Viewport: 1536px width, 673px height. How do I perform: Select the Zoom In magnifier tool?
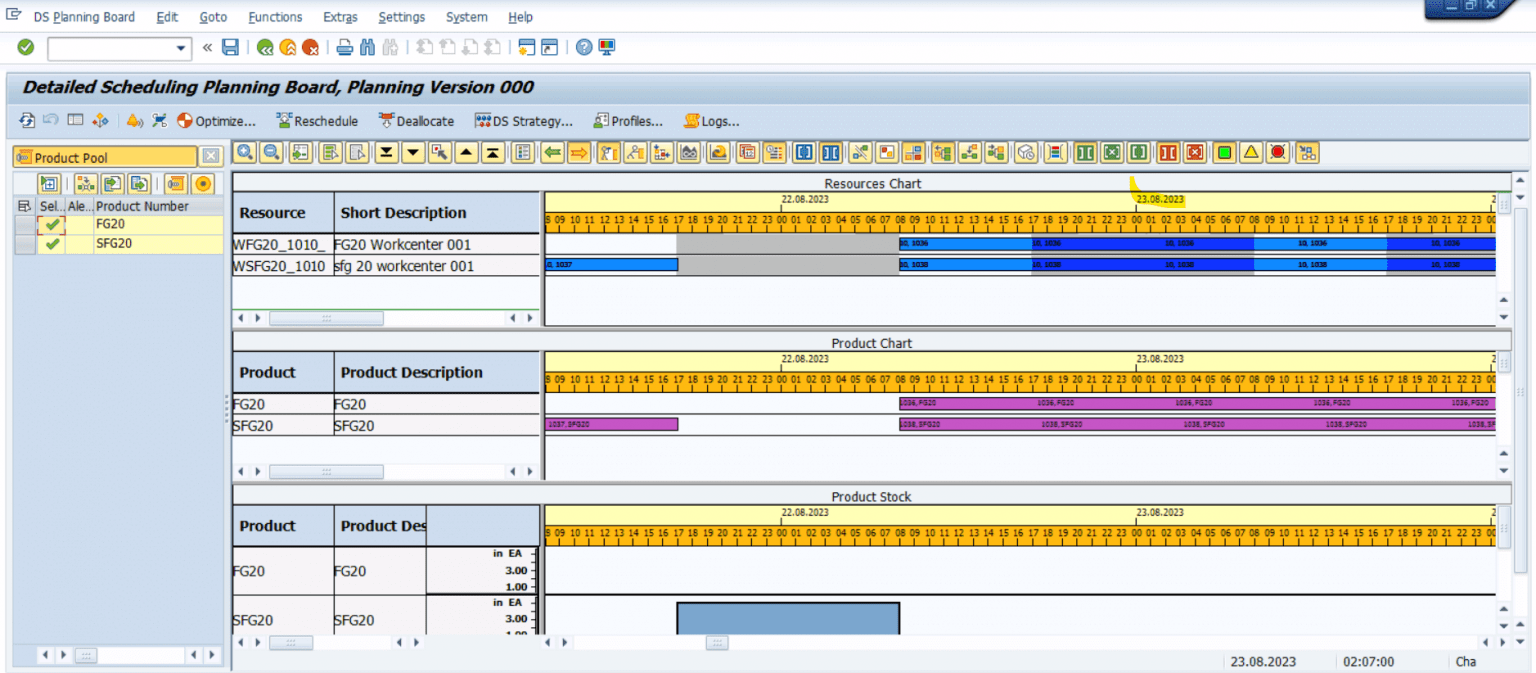click(244, 153)
